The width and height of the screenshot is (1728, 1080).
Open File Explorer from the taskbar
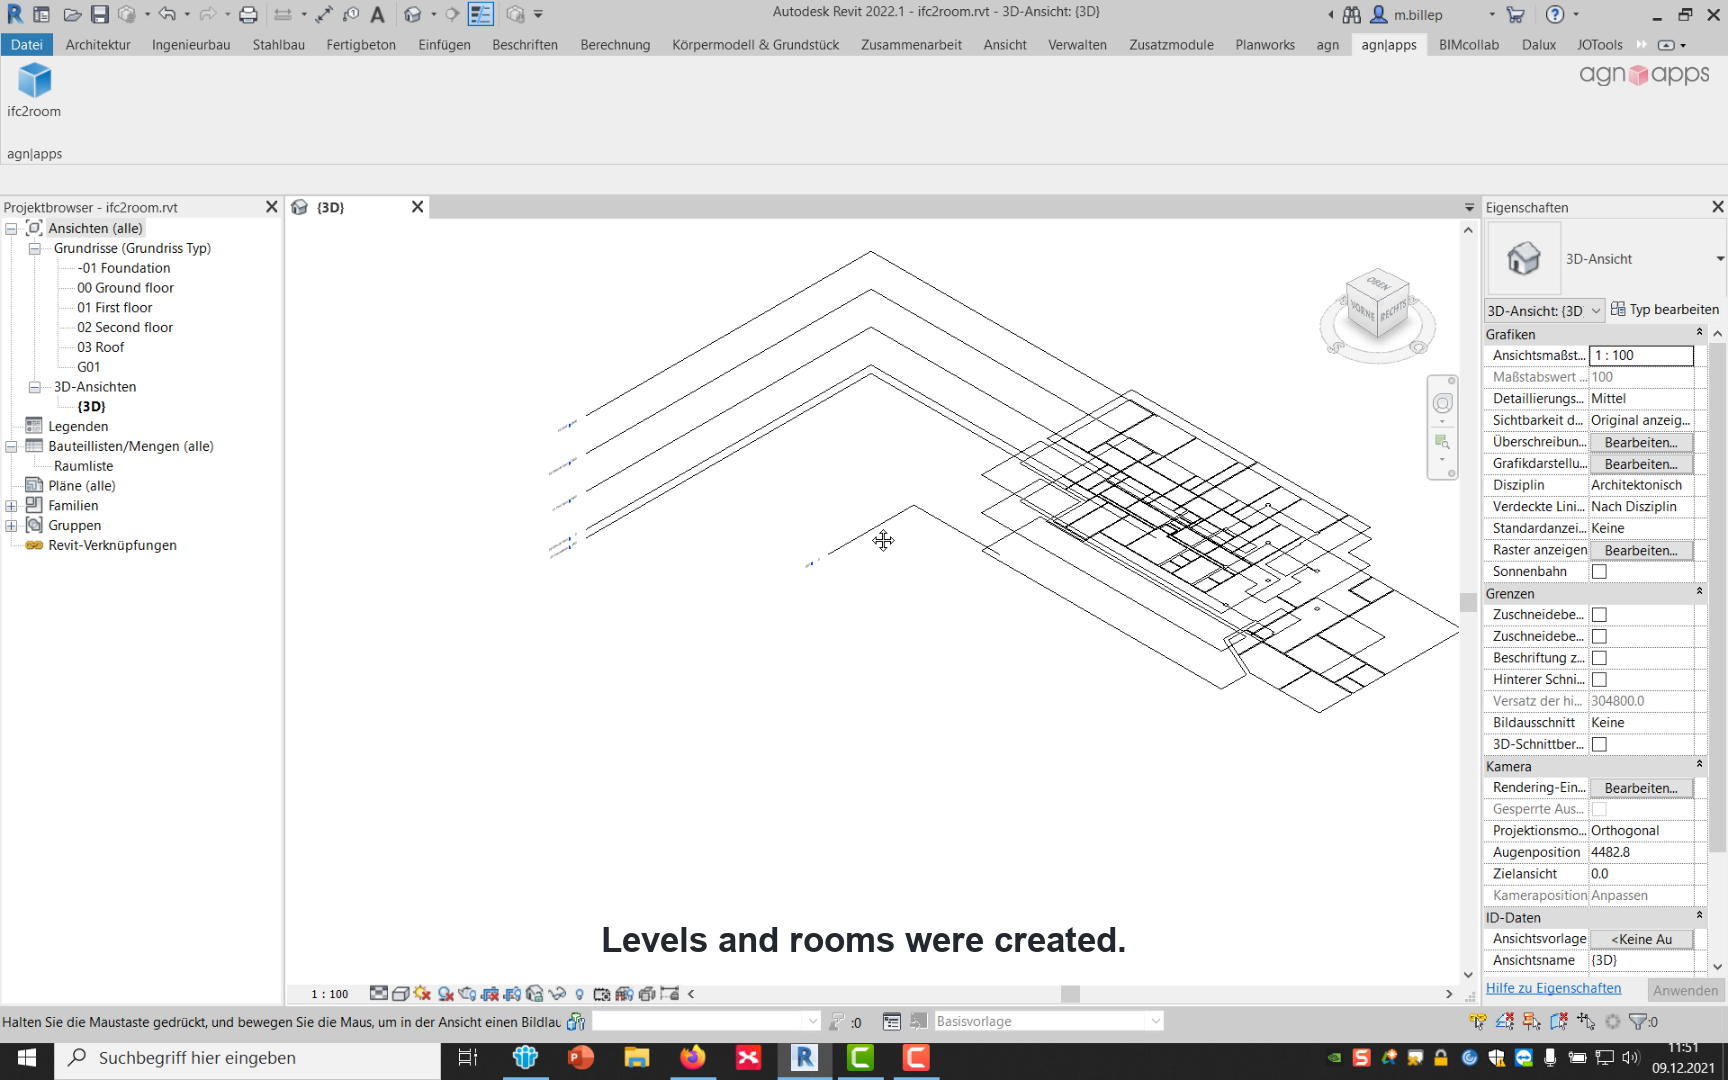click(x=636, y=1058)
